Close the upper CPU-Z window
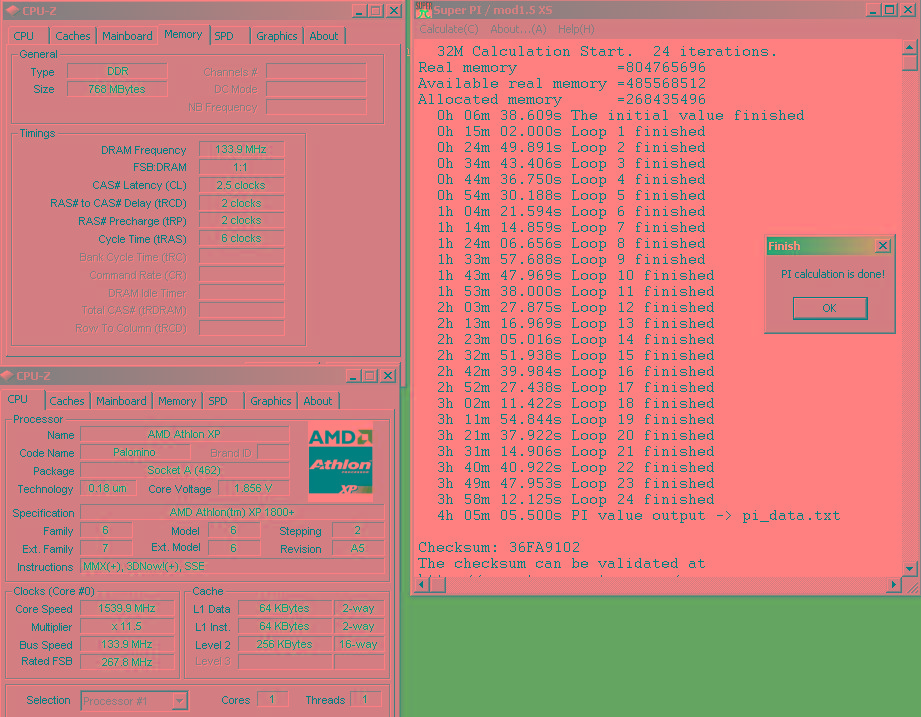The image size is (921, 717). click(394, 11)
